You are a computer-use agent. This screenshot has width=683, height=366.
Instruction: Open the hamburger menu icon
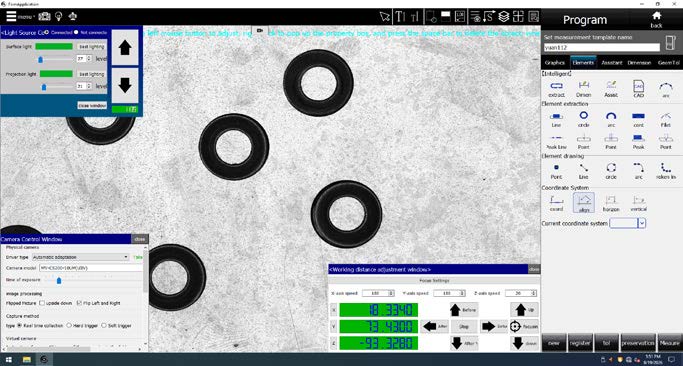11,17
